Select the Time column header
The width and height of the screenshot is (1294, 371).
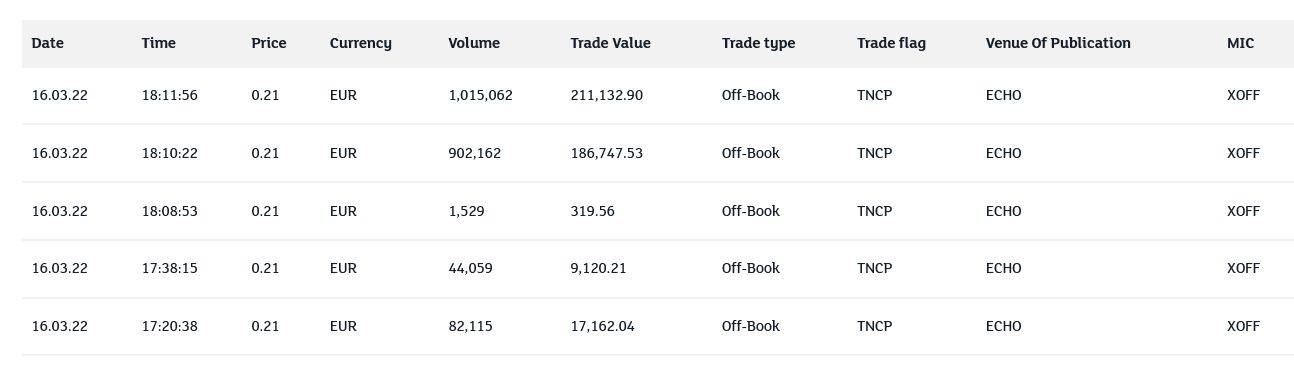[x=159, y=43]
